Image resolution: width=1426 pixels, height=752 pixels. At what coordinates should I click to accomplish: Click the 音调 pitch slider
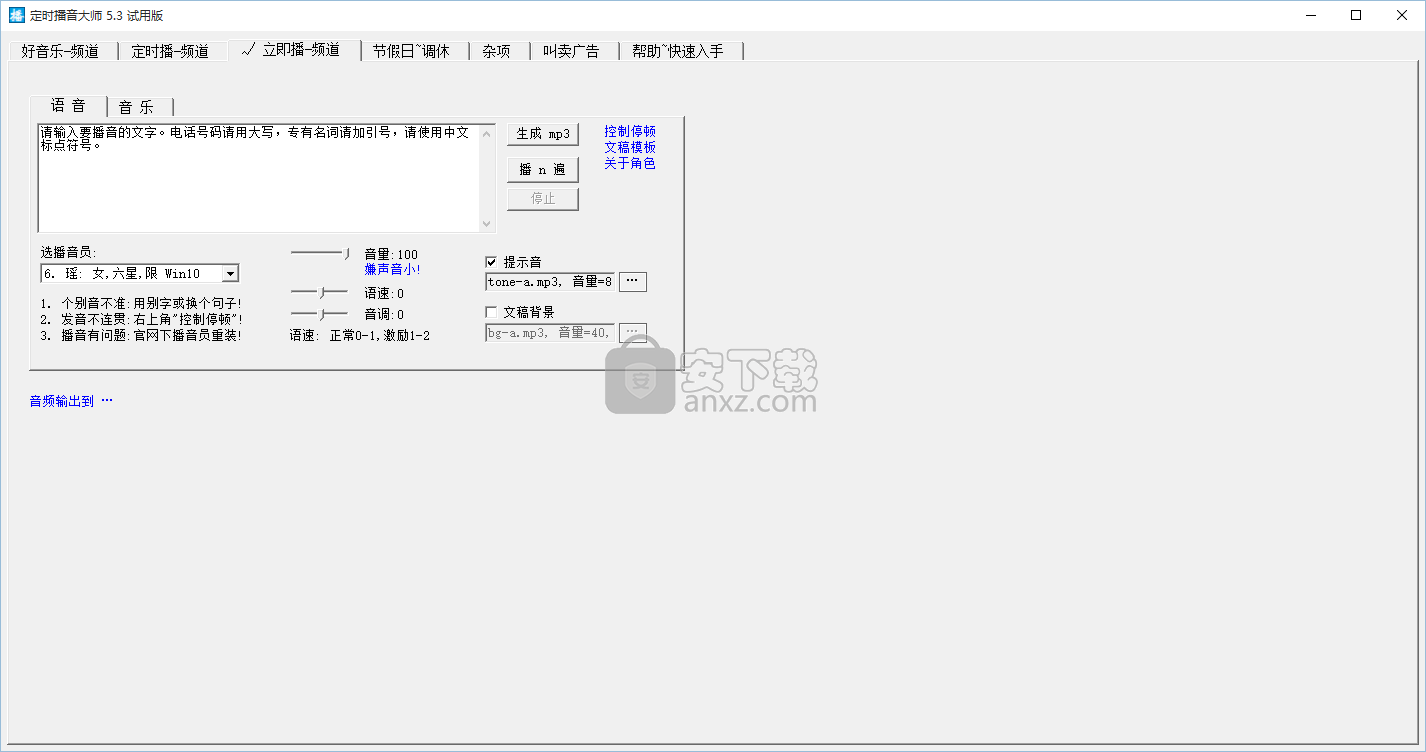click(320, 315)
